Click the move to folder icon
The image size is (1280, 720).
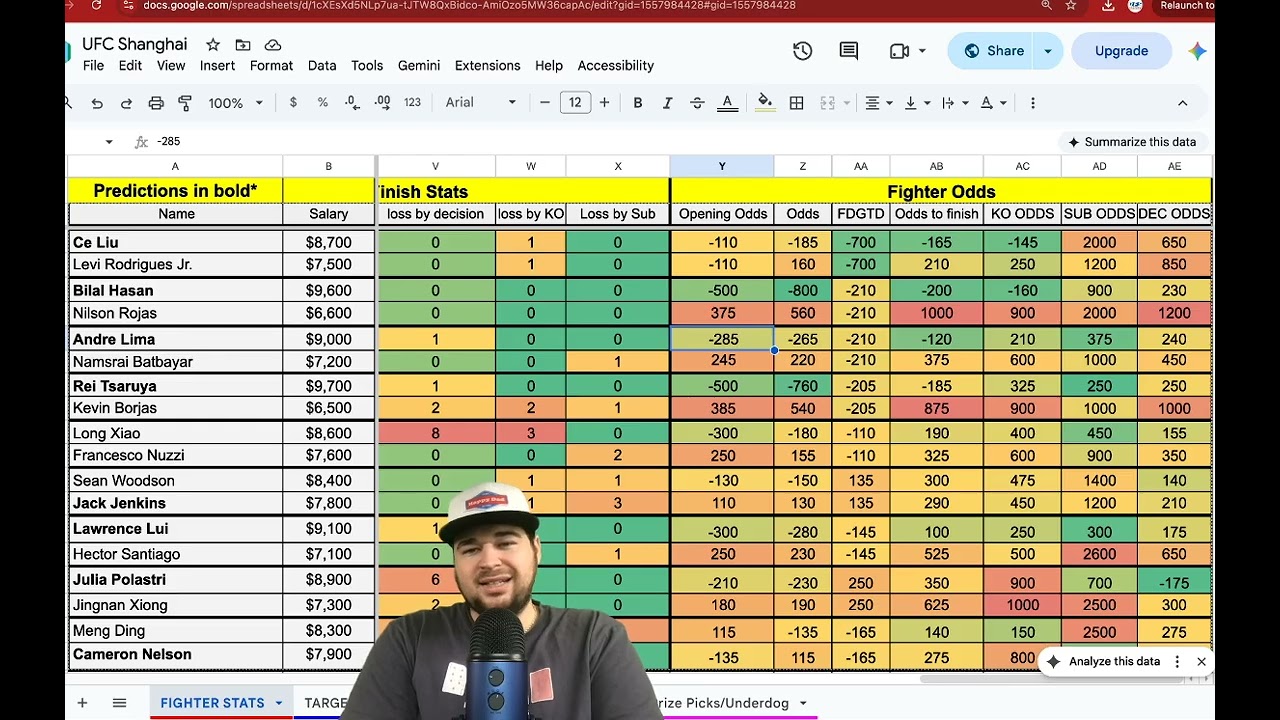(243, 45)
